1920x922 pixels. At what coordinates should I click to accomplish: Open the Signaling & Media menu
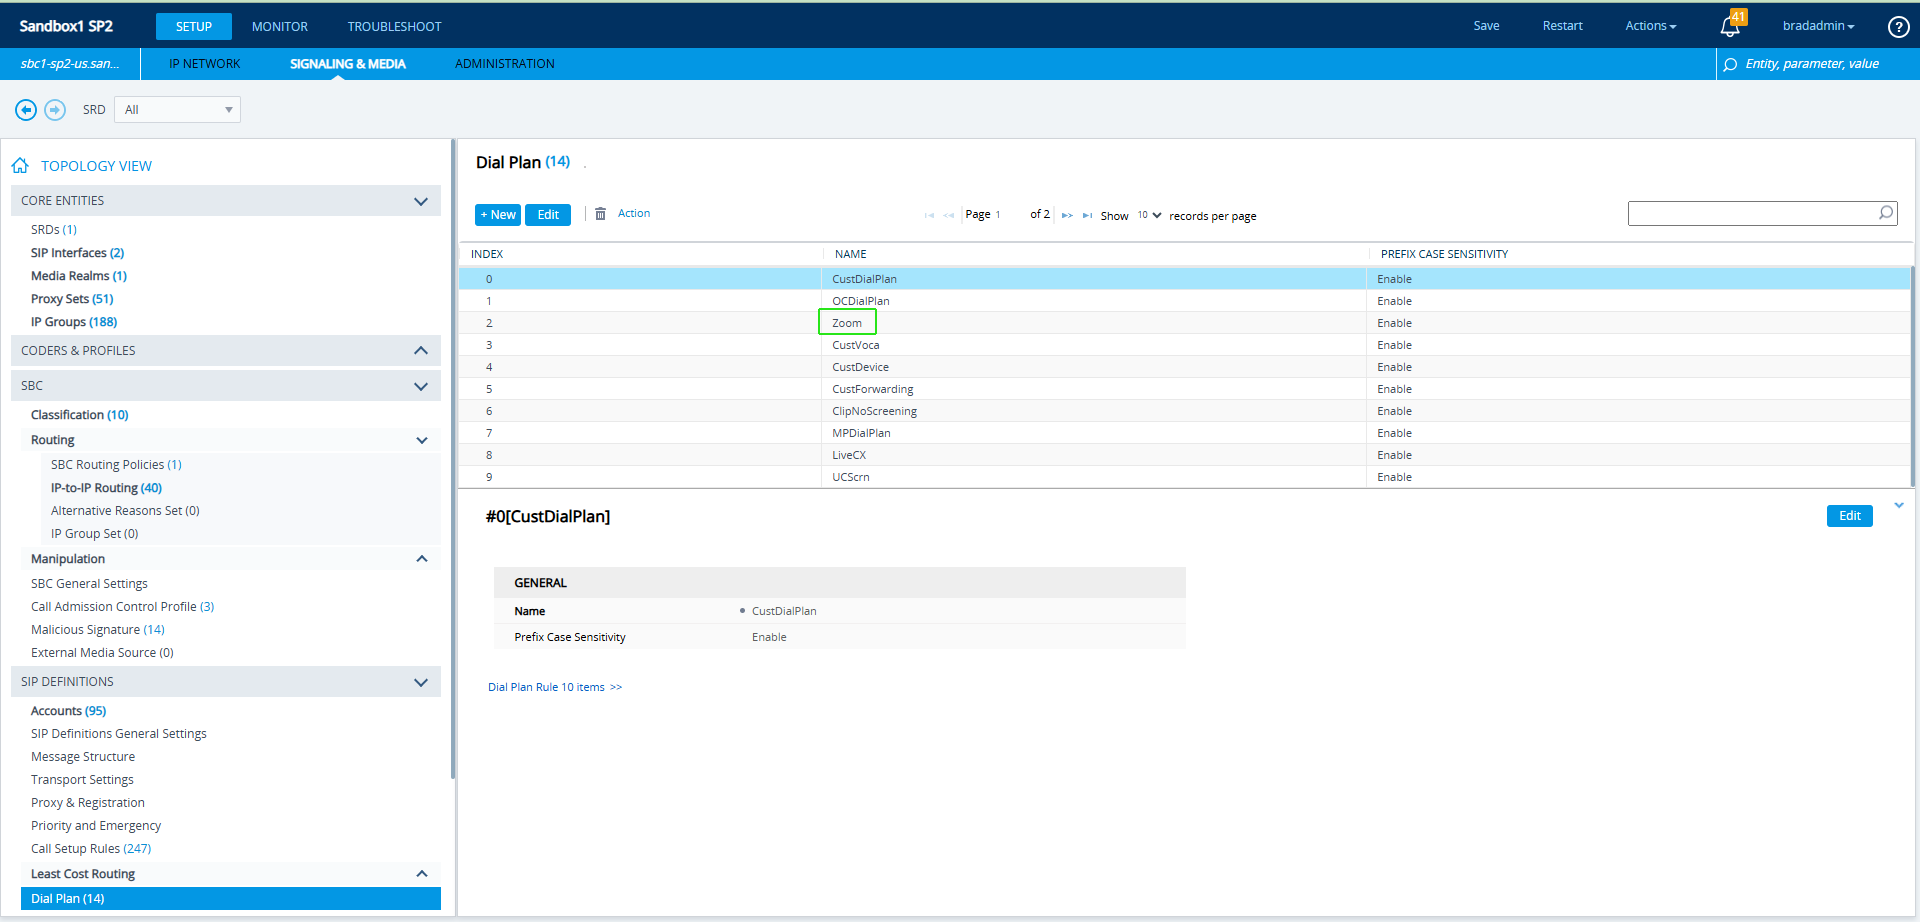(x=348, y=64)
